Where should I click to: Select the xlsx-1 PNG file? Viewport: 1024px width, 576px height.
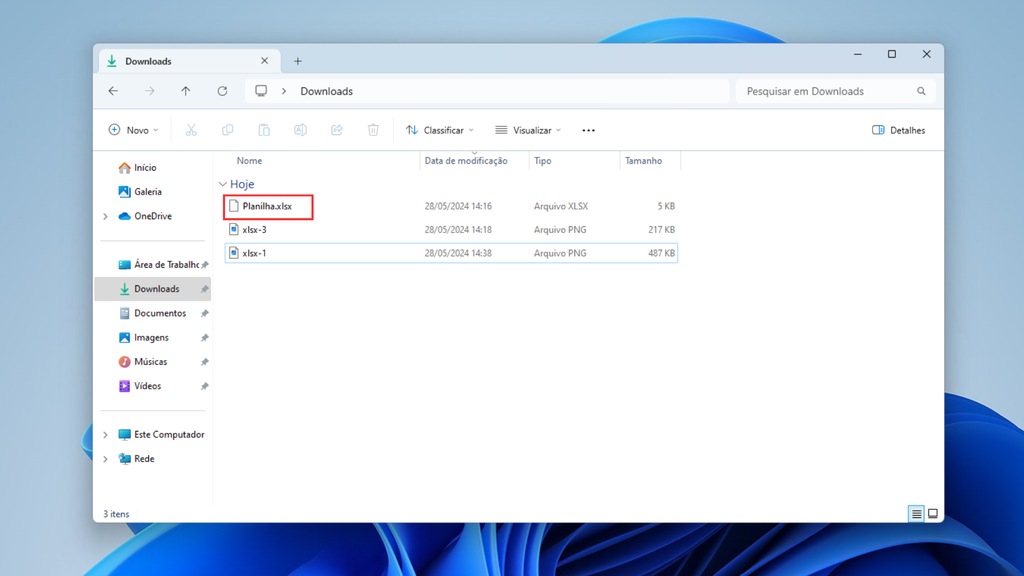coord(451,253)
